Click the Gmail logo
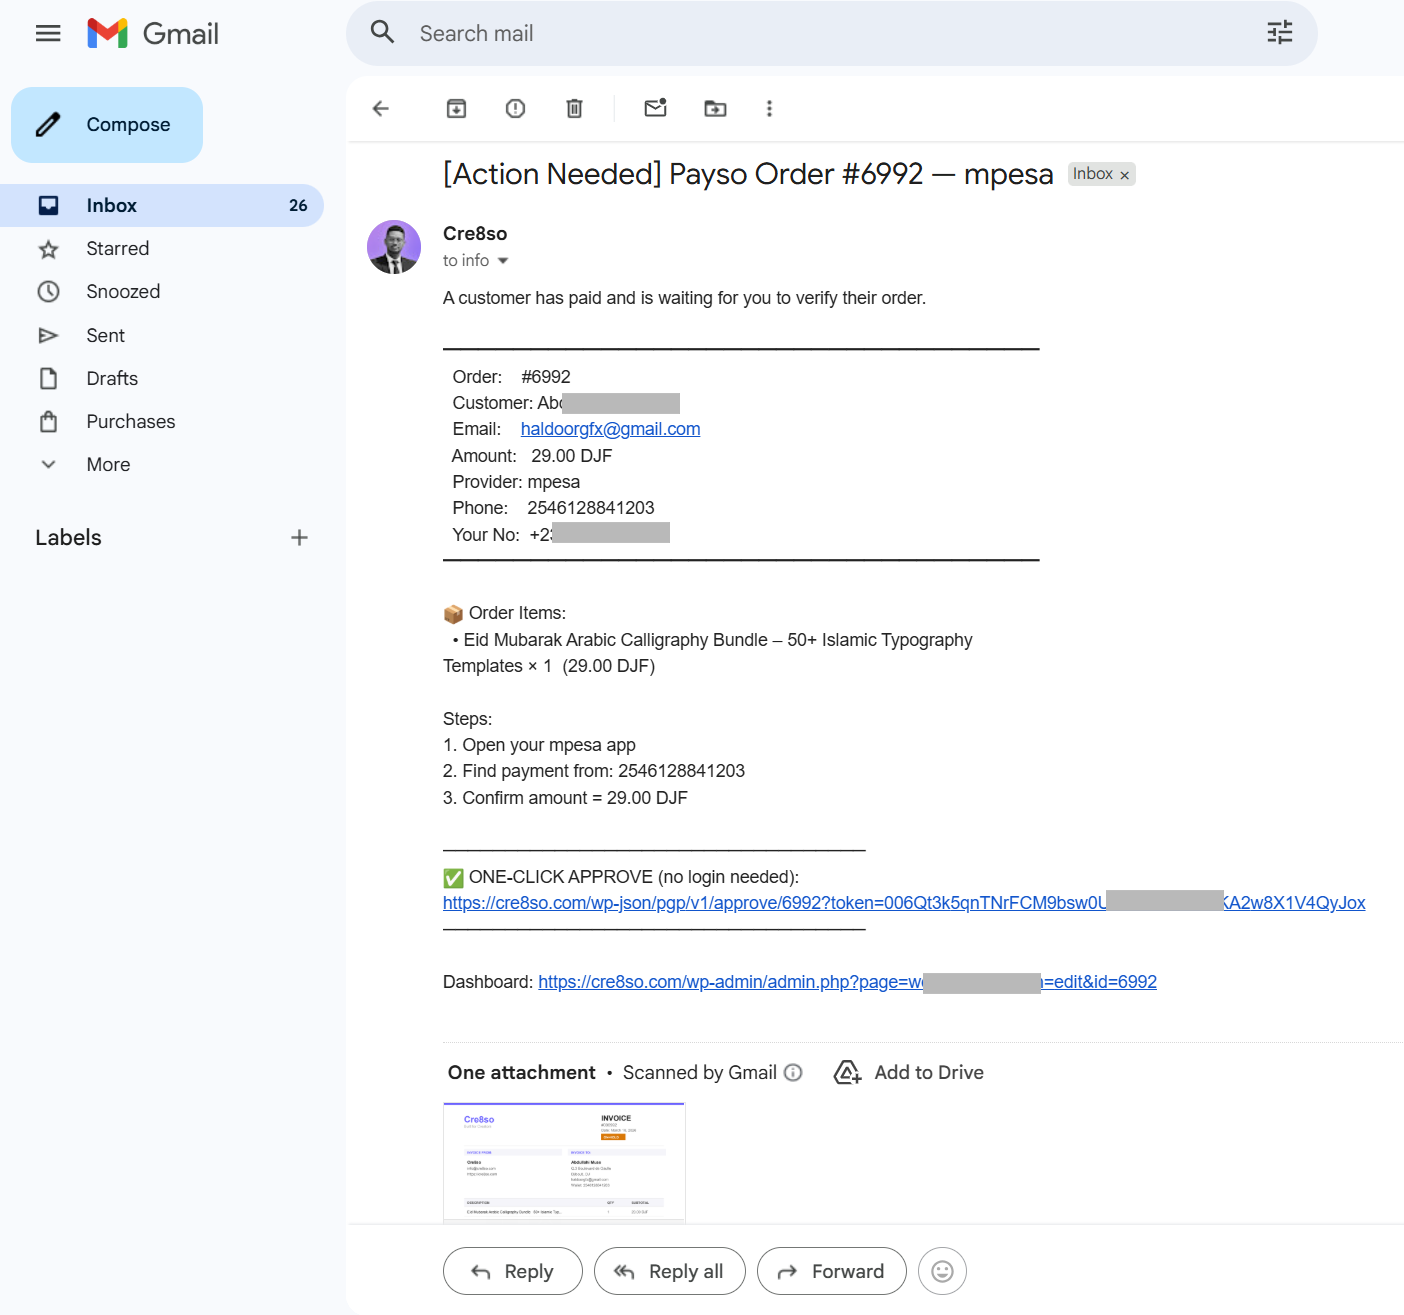Screen dimensions: 1404x1315 [153, 33]
